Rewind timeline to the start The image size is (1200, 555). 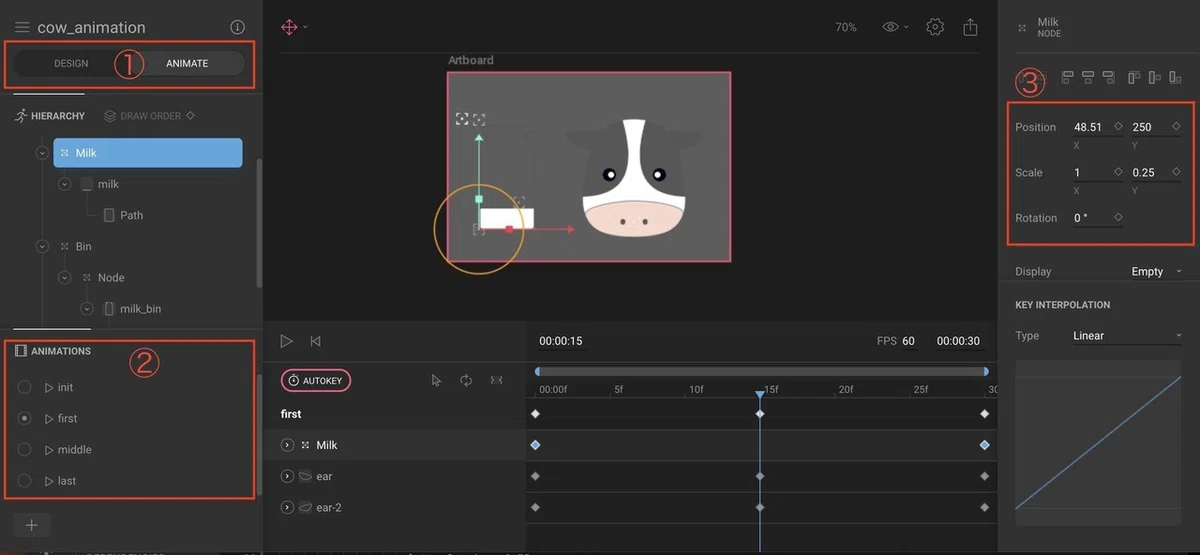coord(316,341)
